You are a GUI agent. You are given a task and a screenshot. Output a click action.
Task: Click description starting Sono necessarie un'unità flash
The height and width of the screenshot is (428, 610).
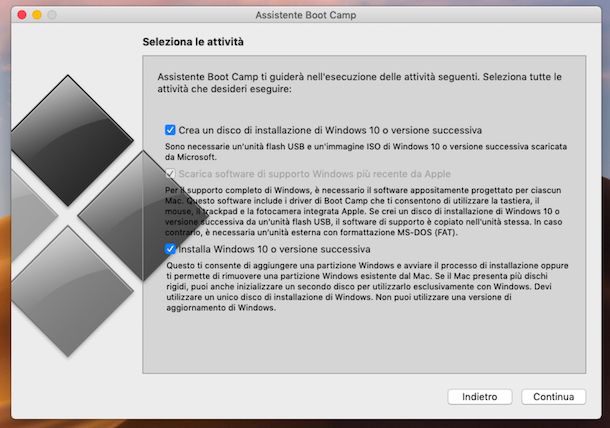pos(366,152)
